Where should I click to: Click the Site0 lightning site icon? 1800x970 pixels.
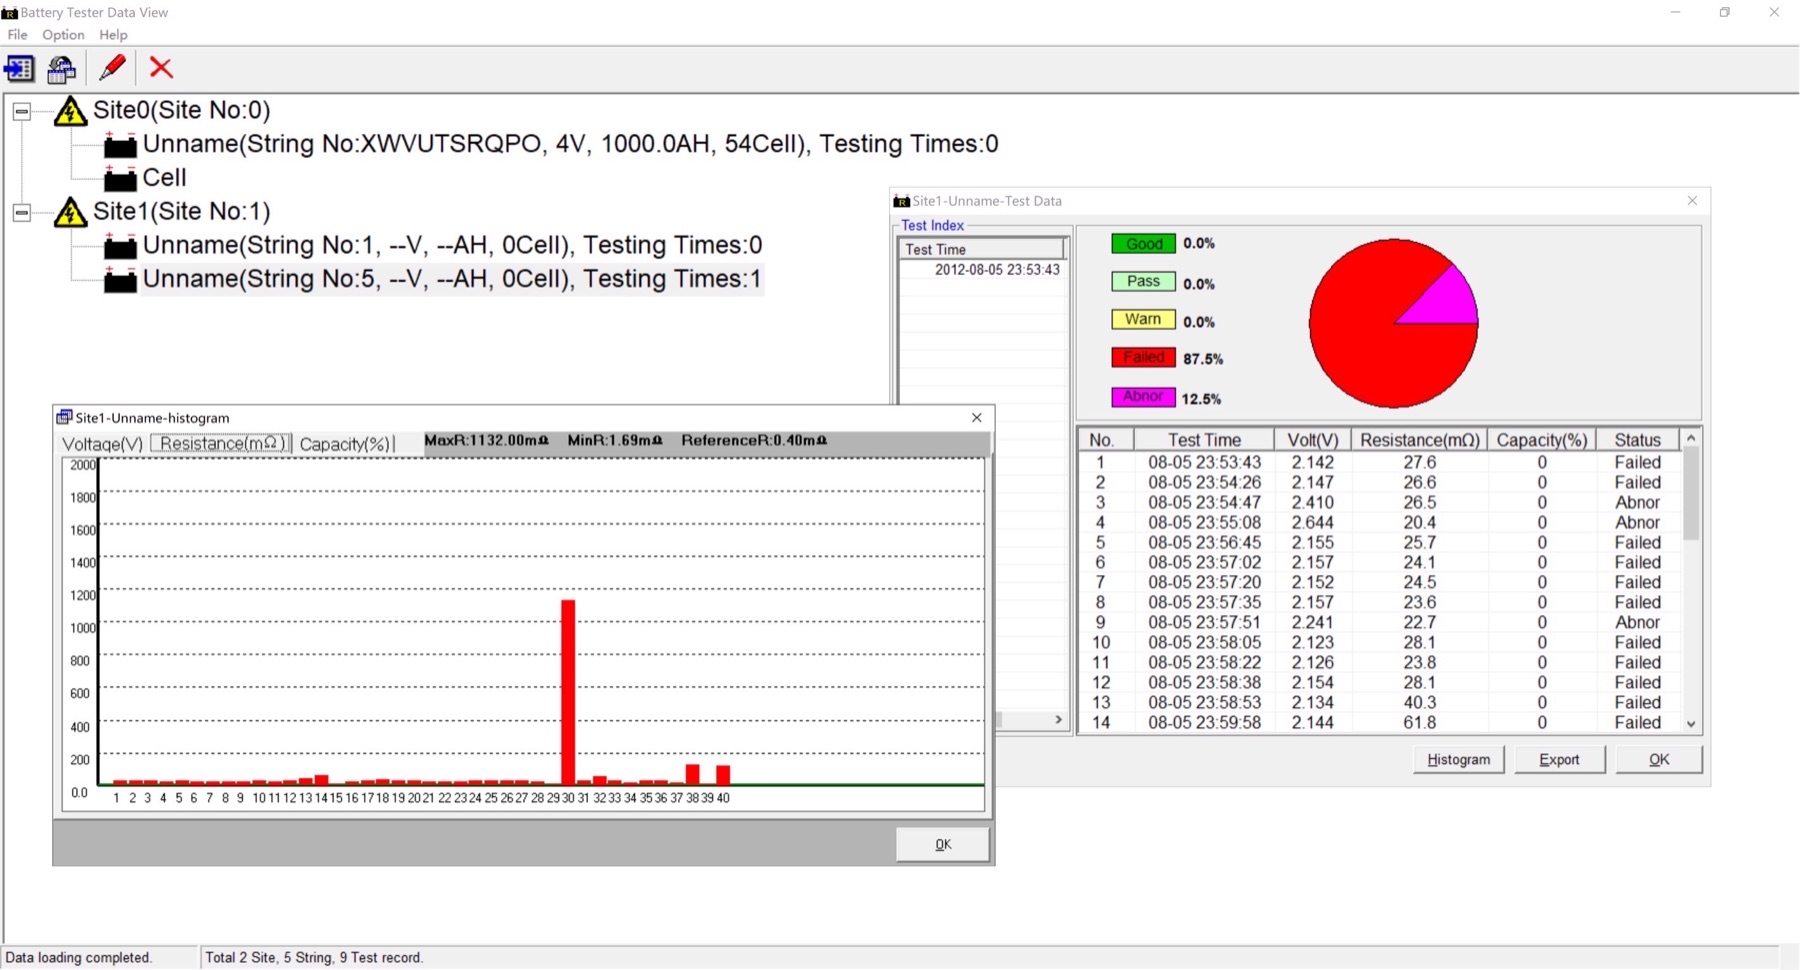[68, 111]
